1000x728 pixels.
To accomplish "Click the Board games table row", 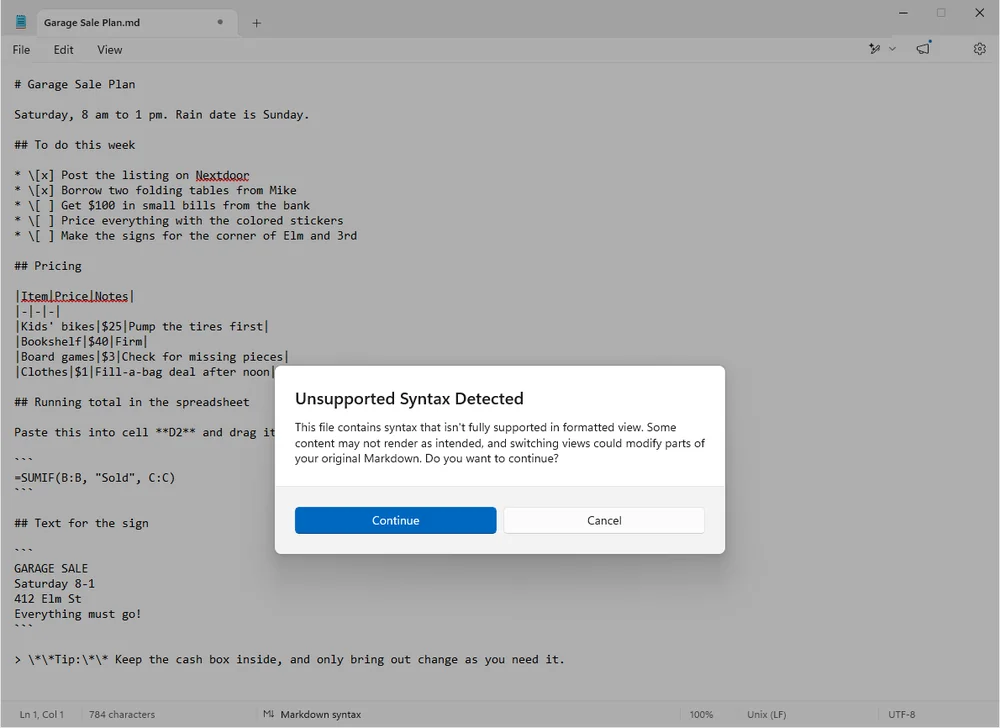I will pos(152,357).
